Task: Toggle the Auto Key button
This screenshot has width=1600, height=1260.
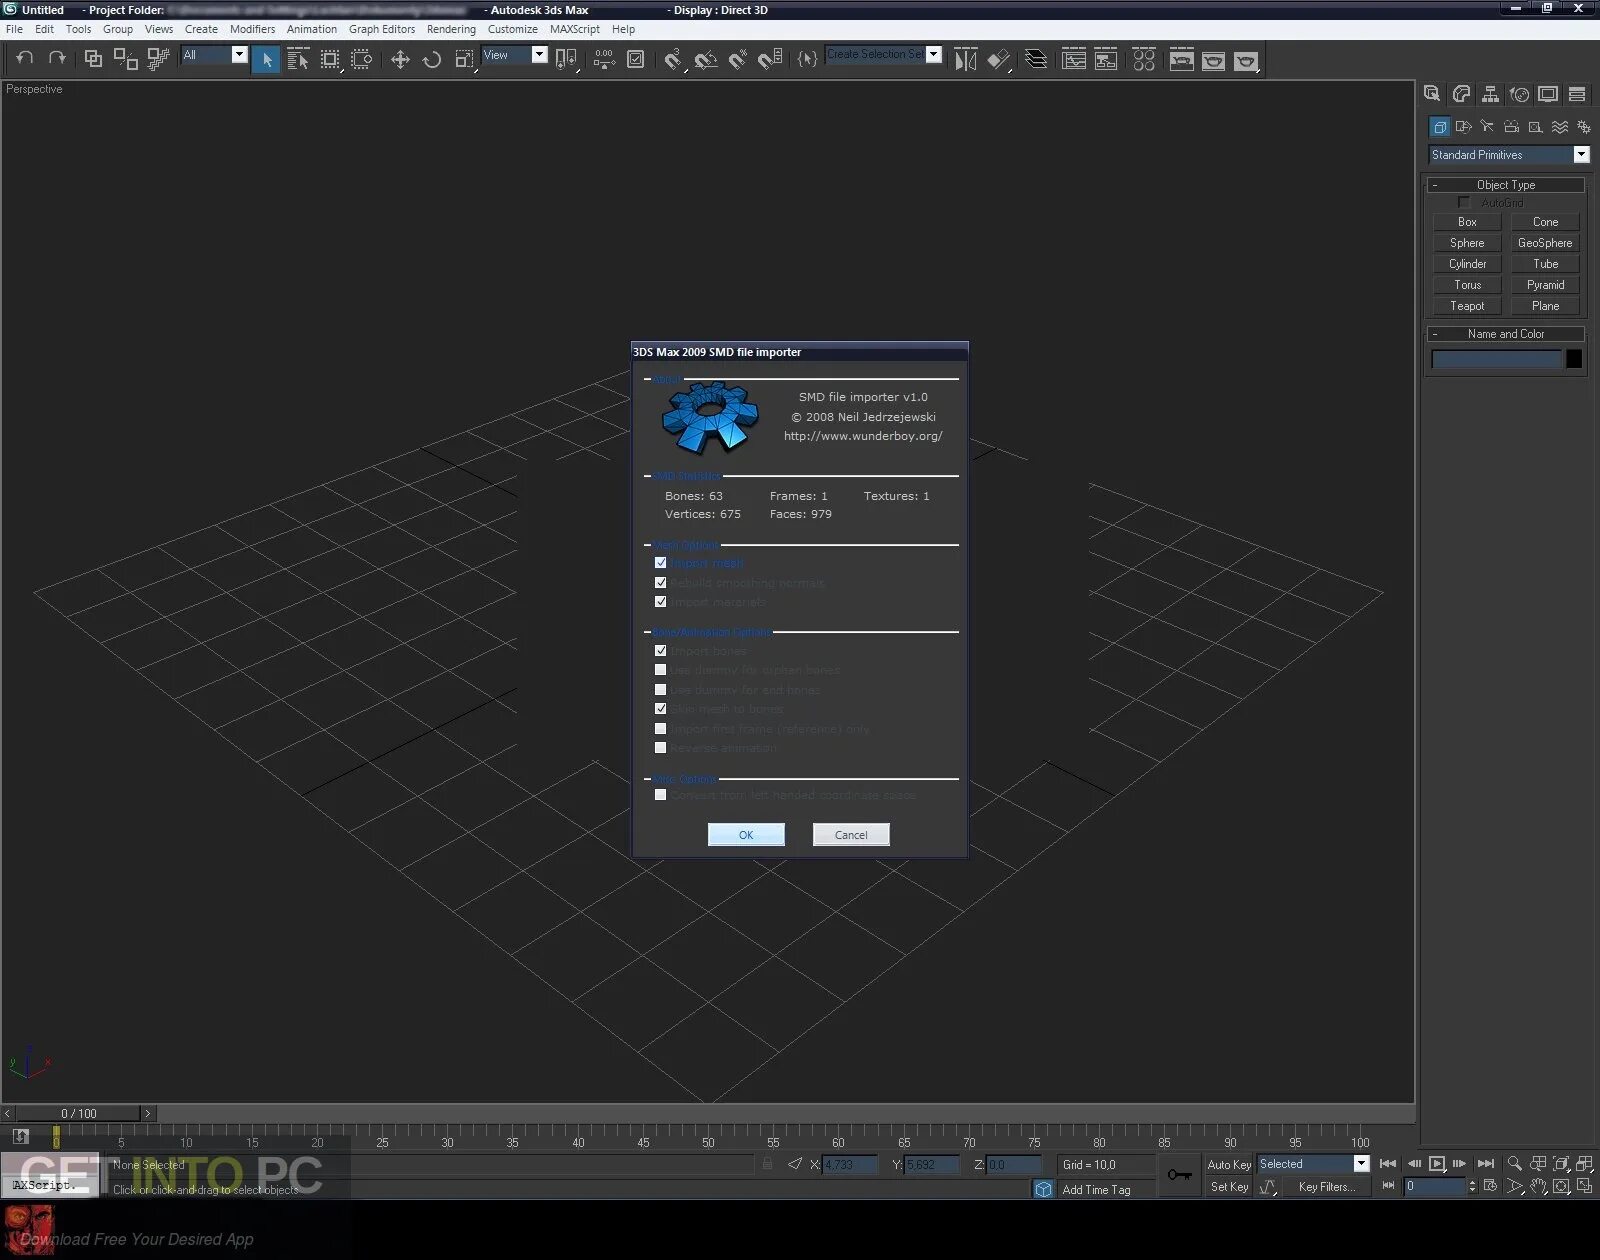Action: [1229, 1165]
